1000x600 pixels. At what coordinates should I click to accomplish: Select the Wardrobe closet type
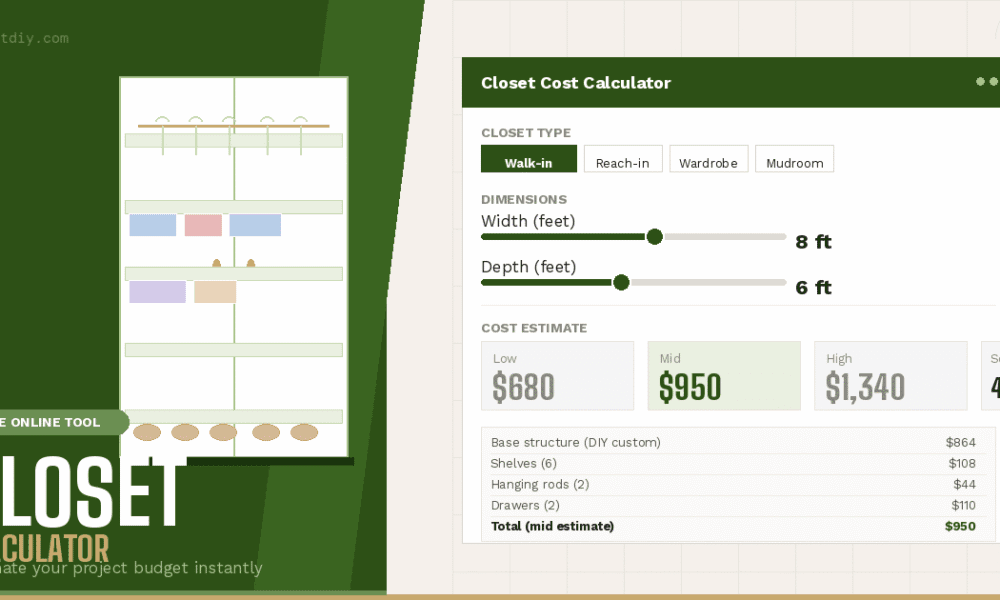[x=709, y=158]
